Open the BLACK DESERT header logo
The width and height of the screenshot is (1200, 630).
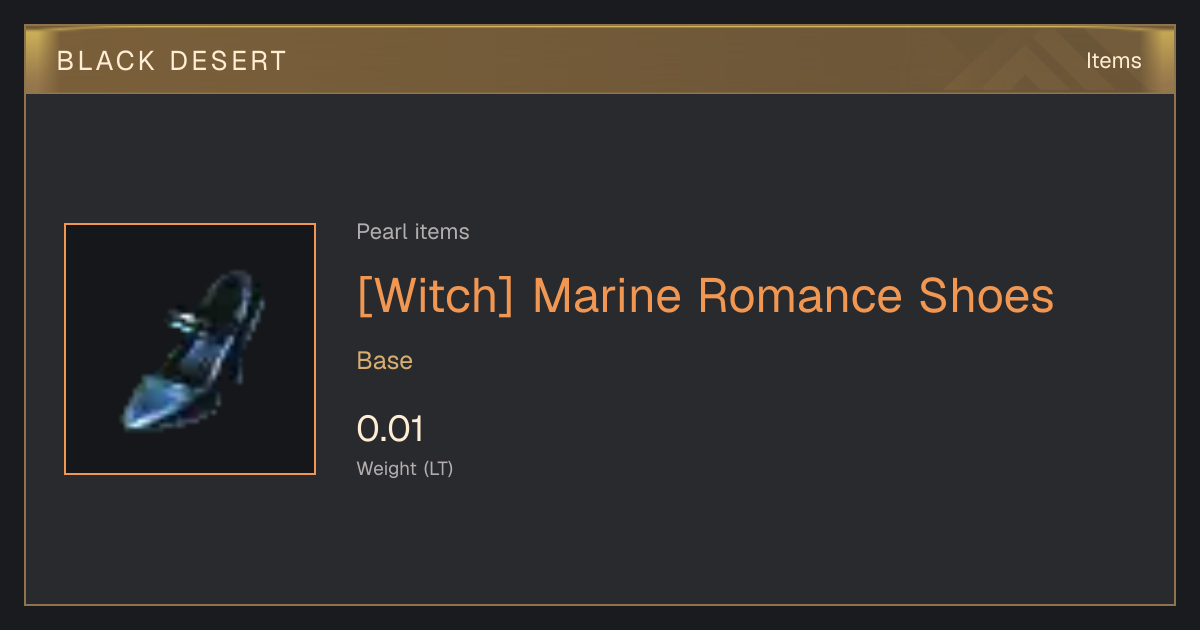coord(172,61)
